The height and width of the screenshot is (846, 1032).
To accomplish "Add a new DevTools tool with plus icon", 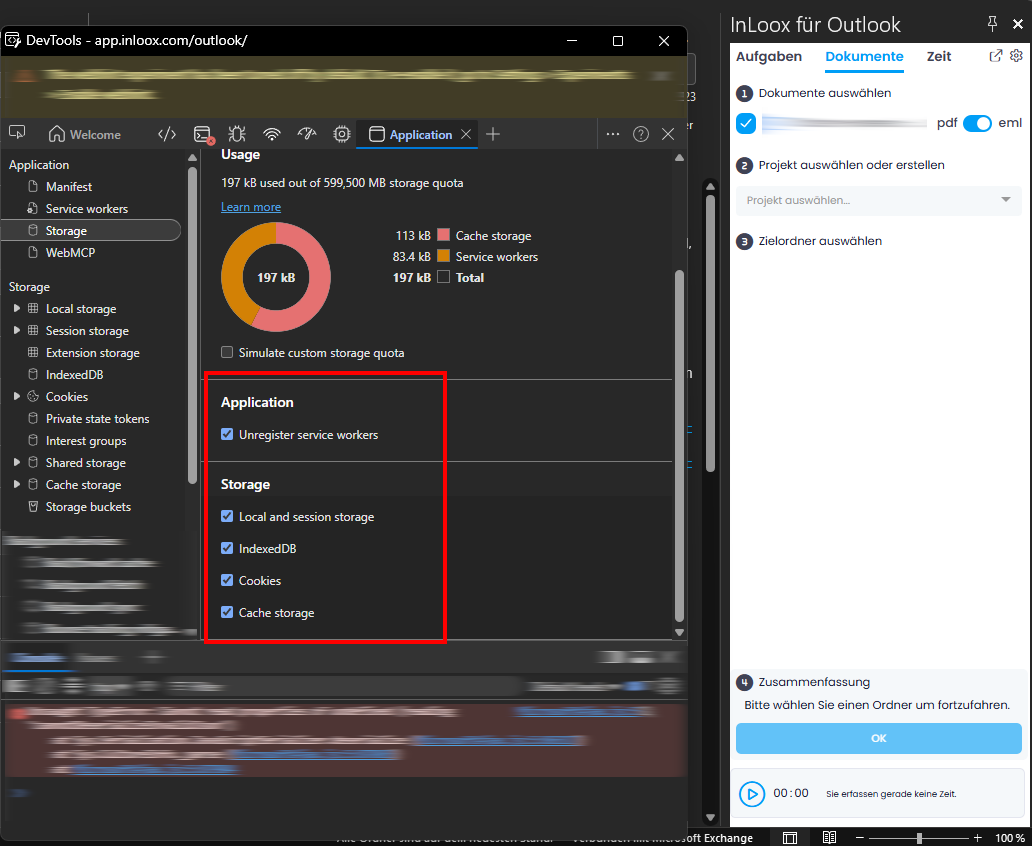I will (493, 134).
